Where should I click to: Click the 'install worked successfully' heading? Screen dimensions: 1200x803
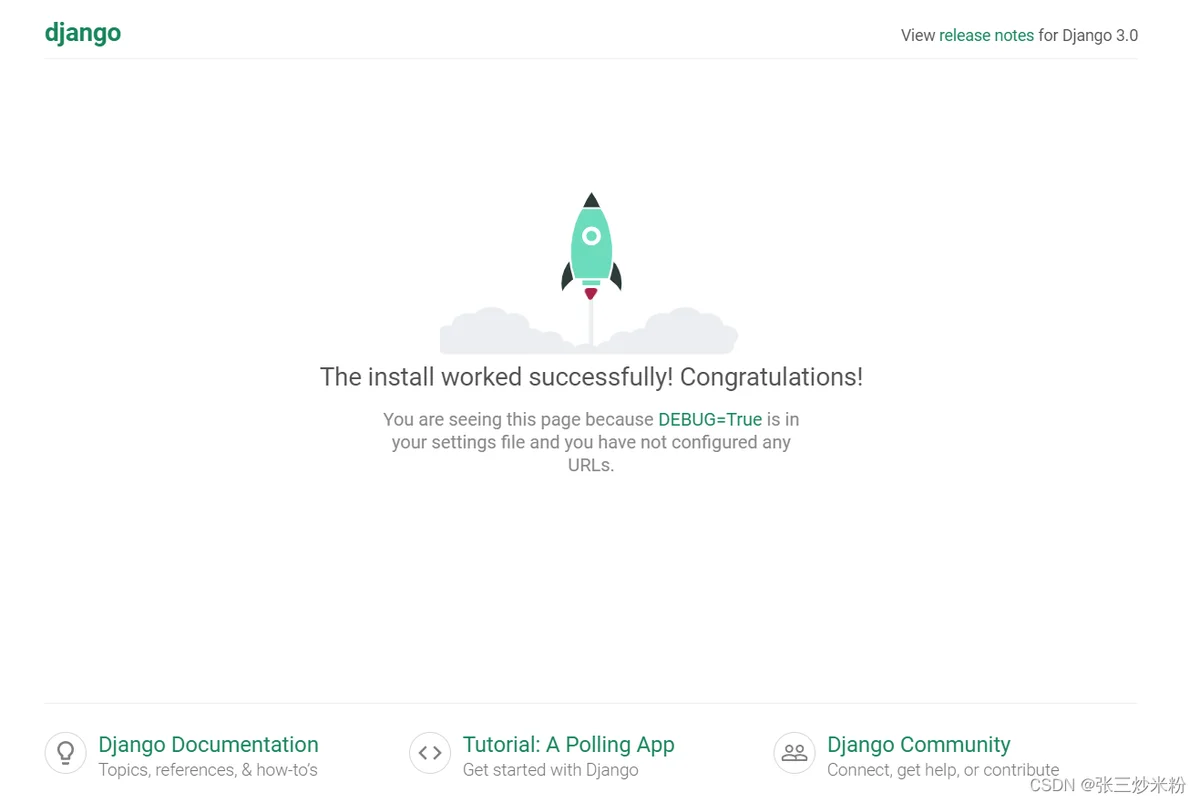(x=591, y=377)
